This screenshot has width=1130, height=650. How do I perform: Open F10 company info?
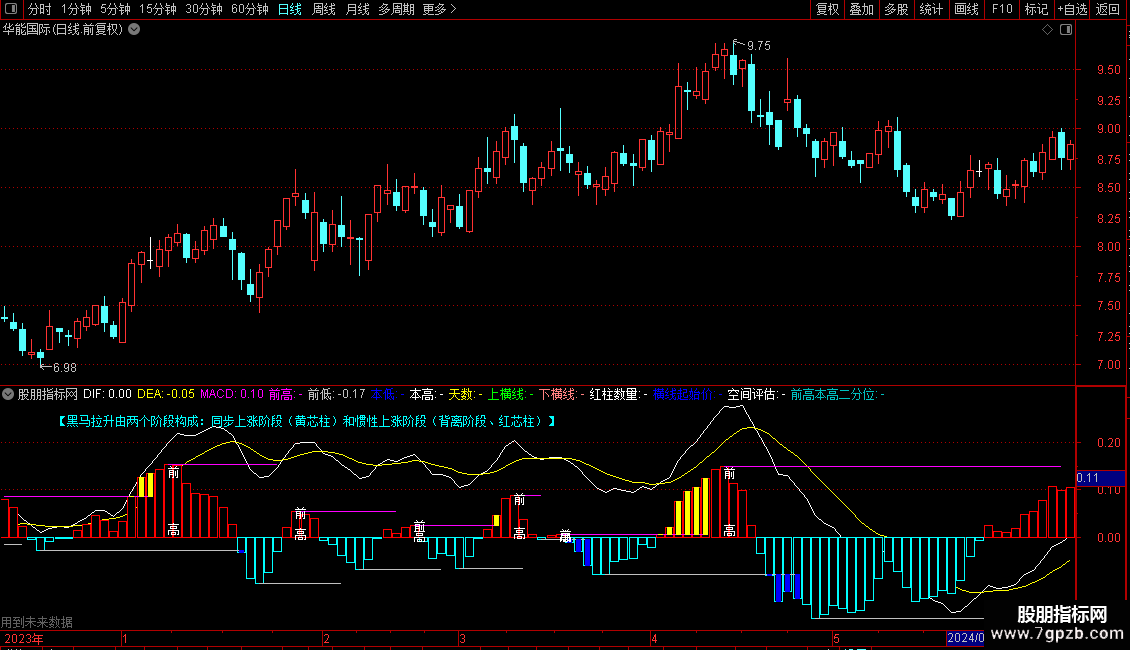(x=1002, y=9)
